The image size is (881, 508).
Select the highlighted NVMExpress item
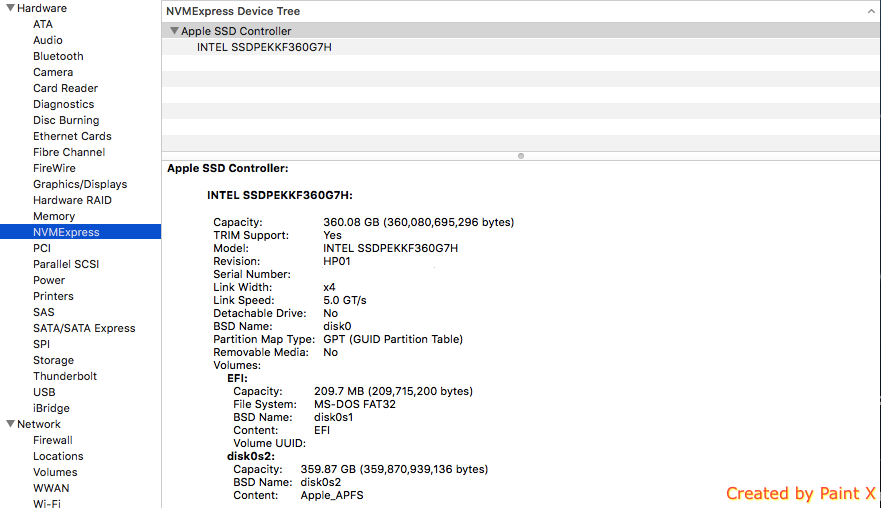[80, 232]
